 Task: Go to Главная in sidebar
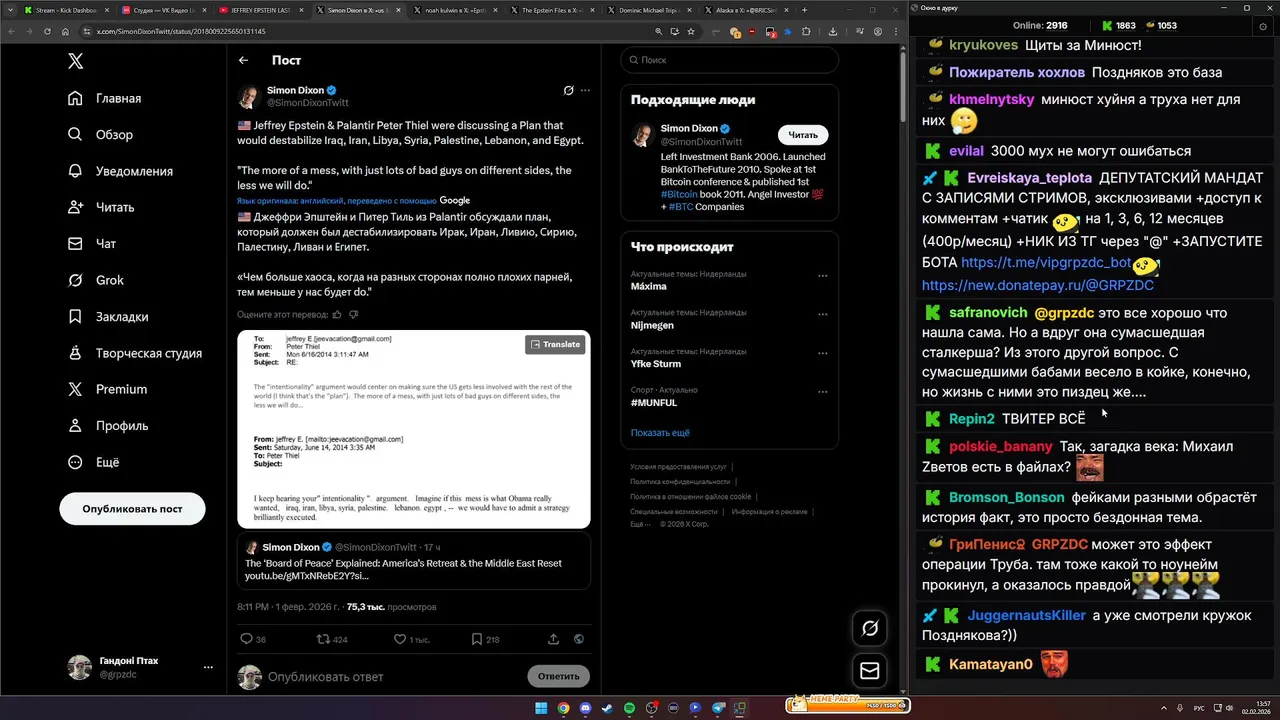105,98
